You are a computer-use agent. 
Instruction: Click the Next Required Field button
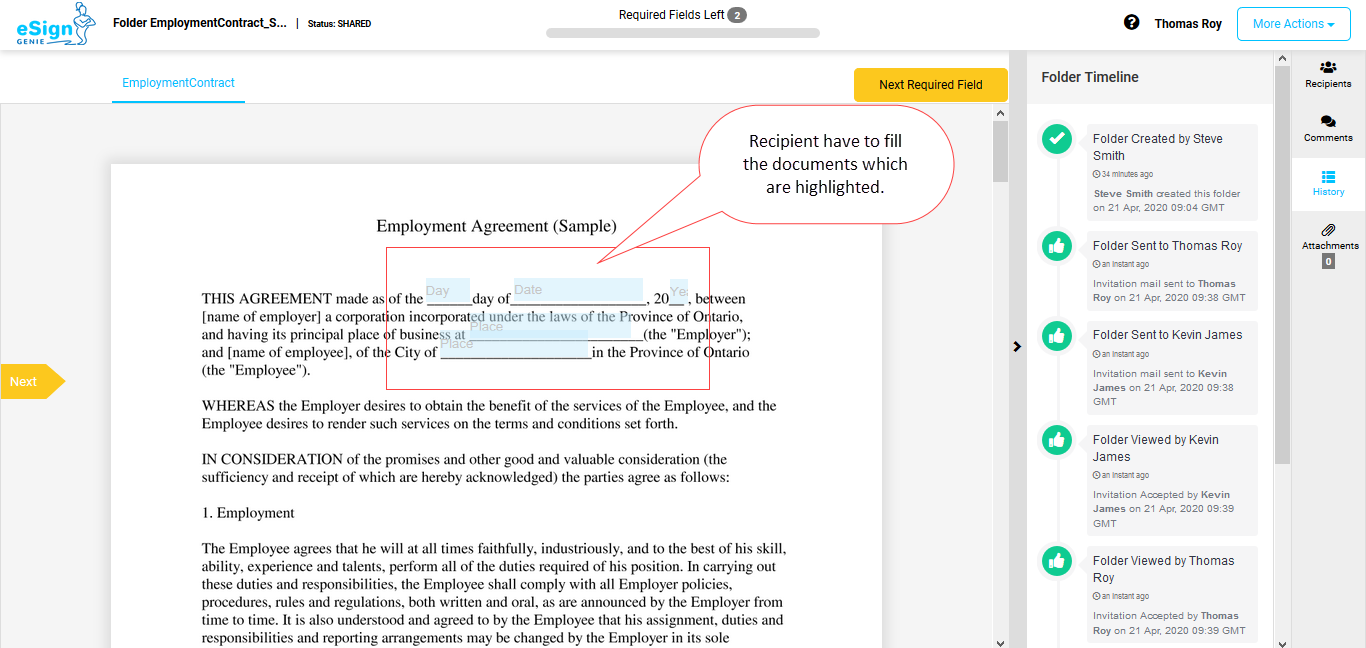click(930, 85)
